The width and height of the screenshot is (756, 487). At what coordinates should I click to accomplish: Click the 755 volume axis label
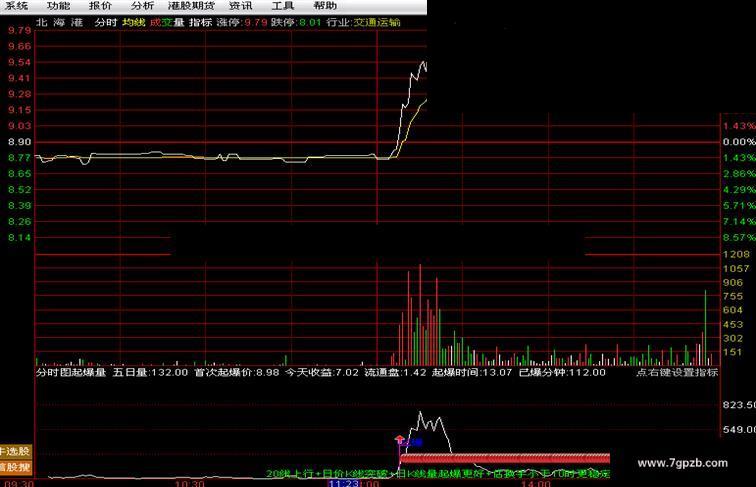click(x=733, y=296)
